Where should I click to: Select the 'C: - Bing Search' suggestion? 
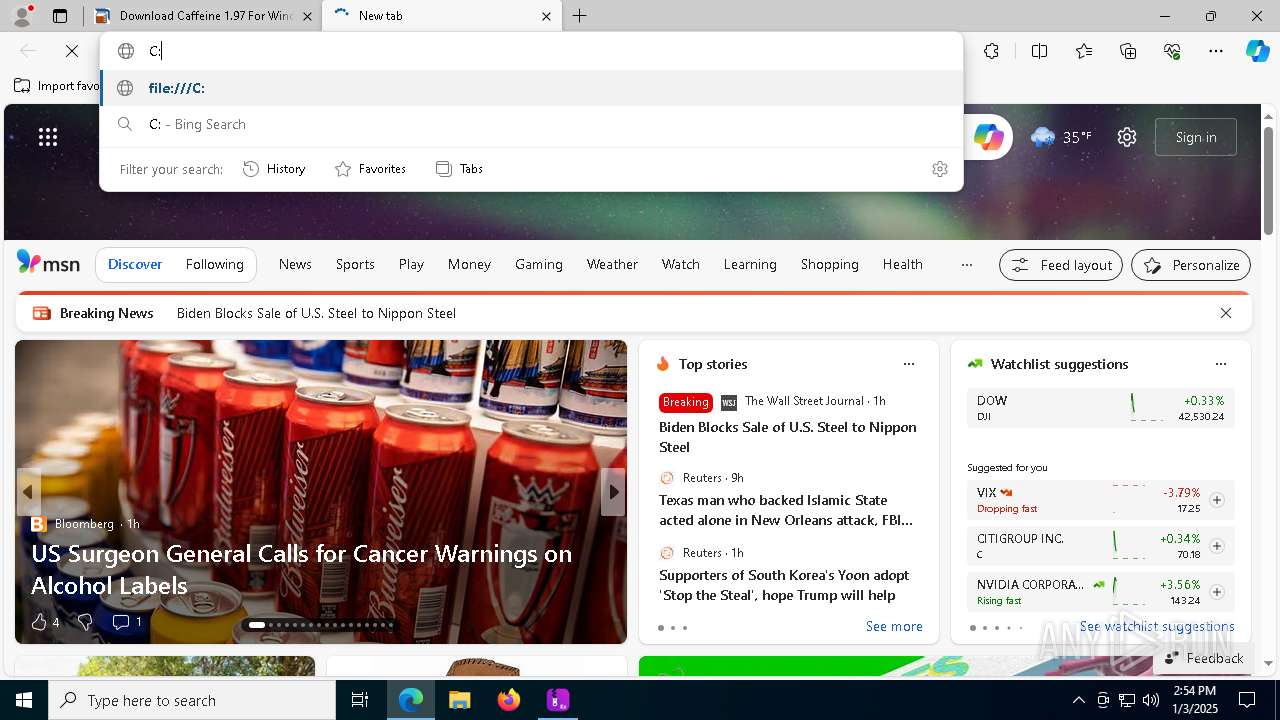[531, 124]
